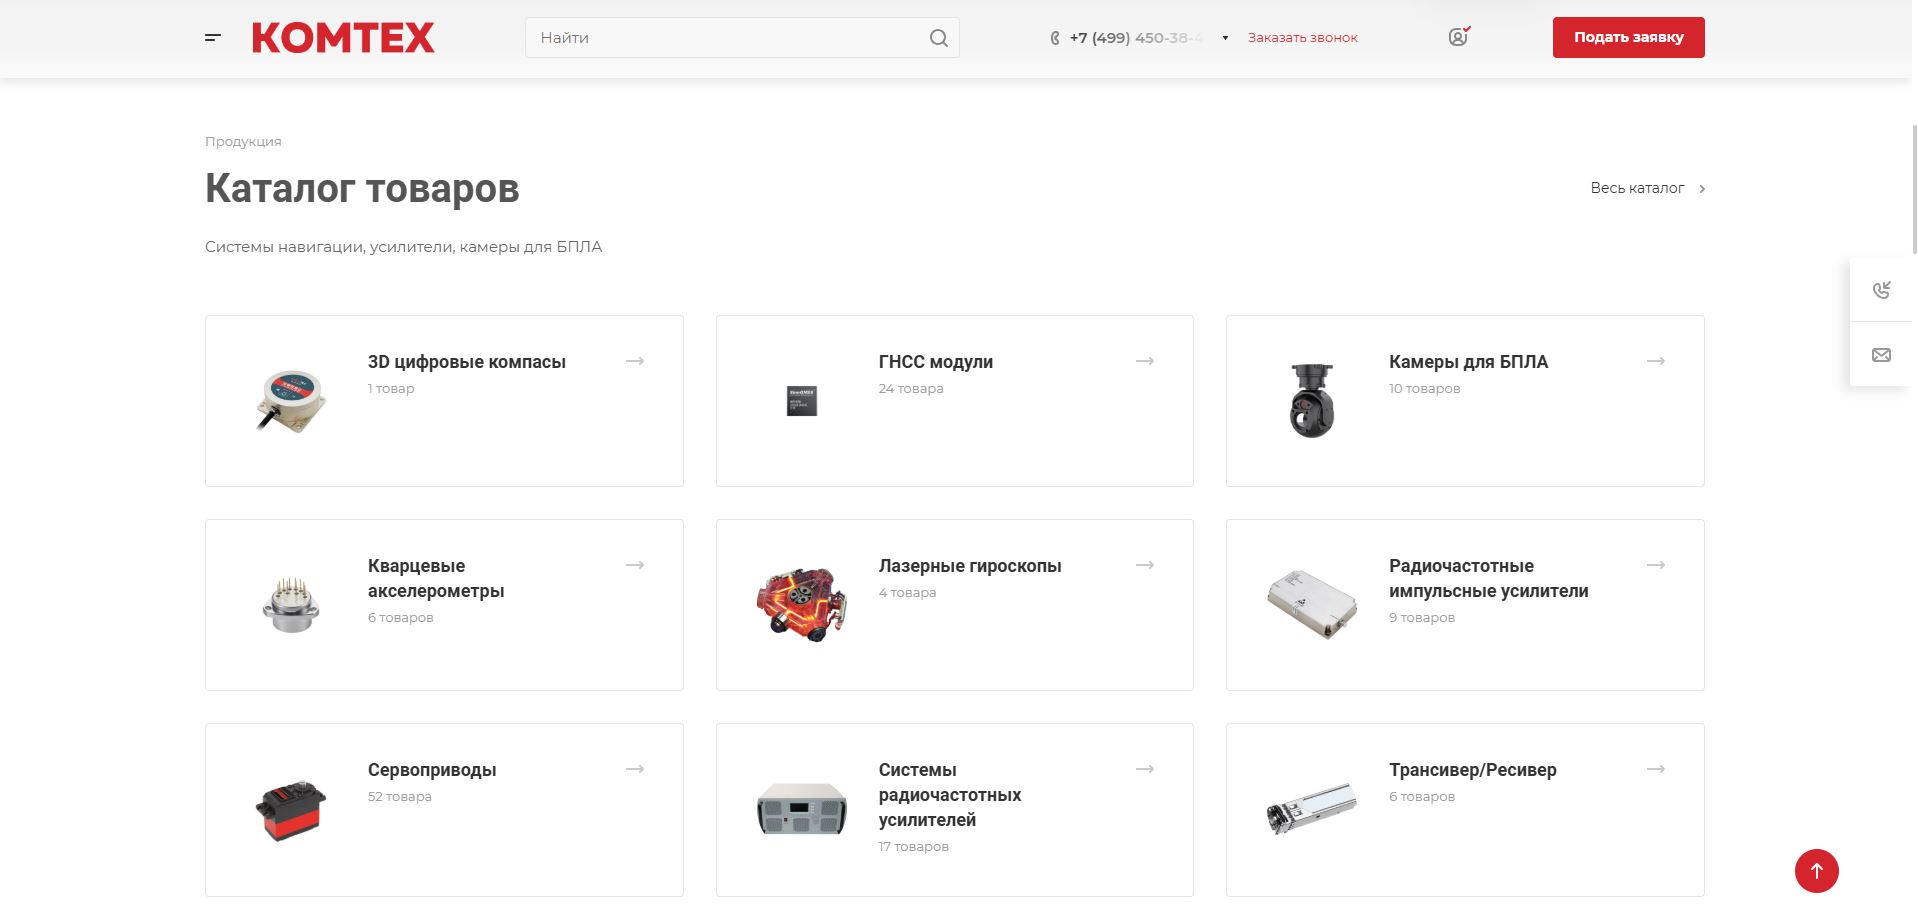Open the envelope message widget on the right edge

coord(1881,355)
